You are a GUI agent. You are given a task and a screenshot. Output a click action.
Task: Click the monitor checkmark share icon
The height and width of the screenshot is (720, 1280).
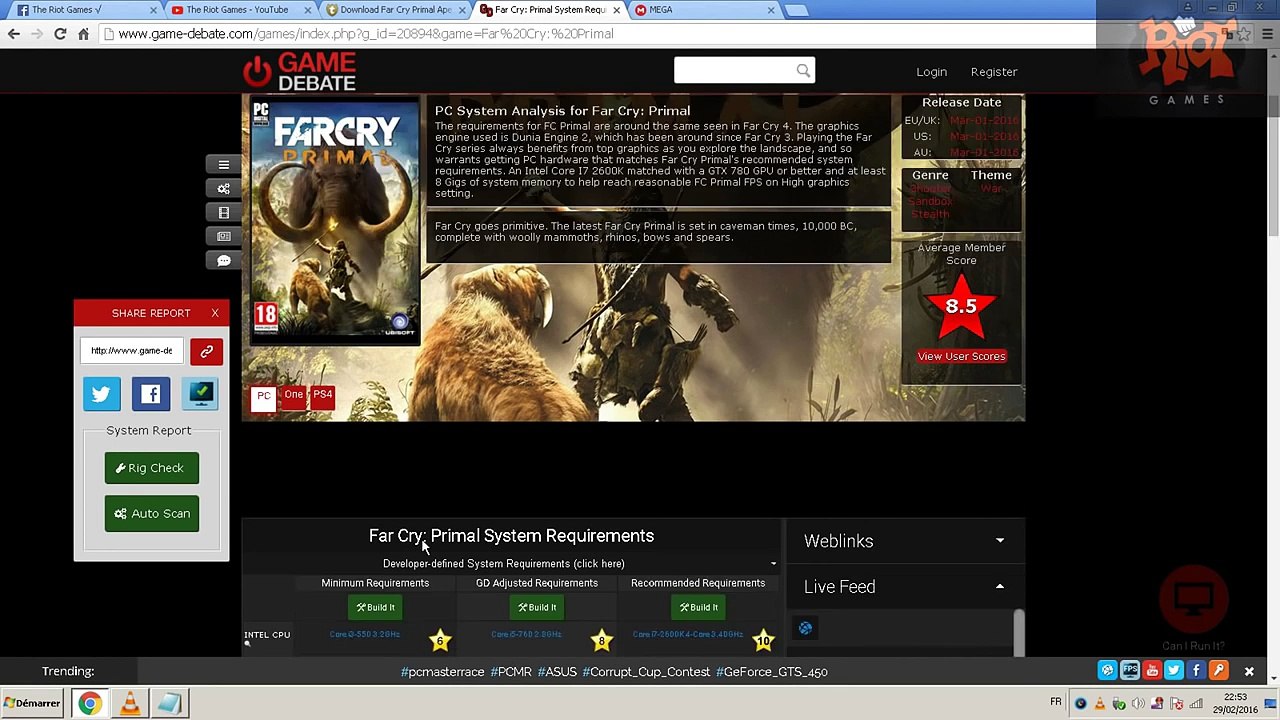tap(201, 394)
